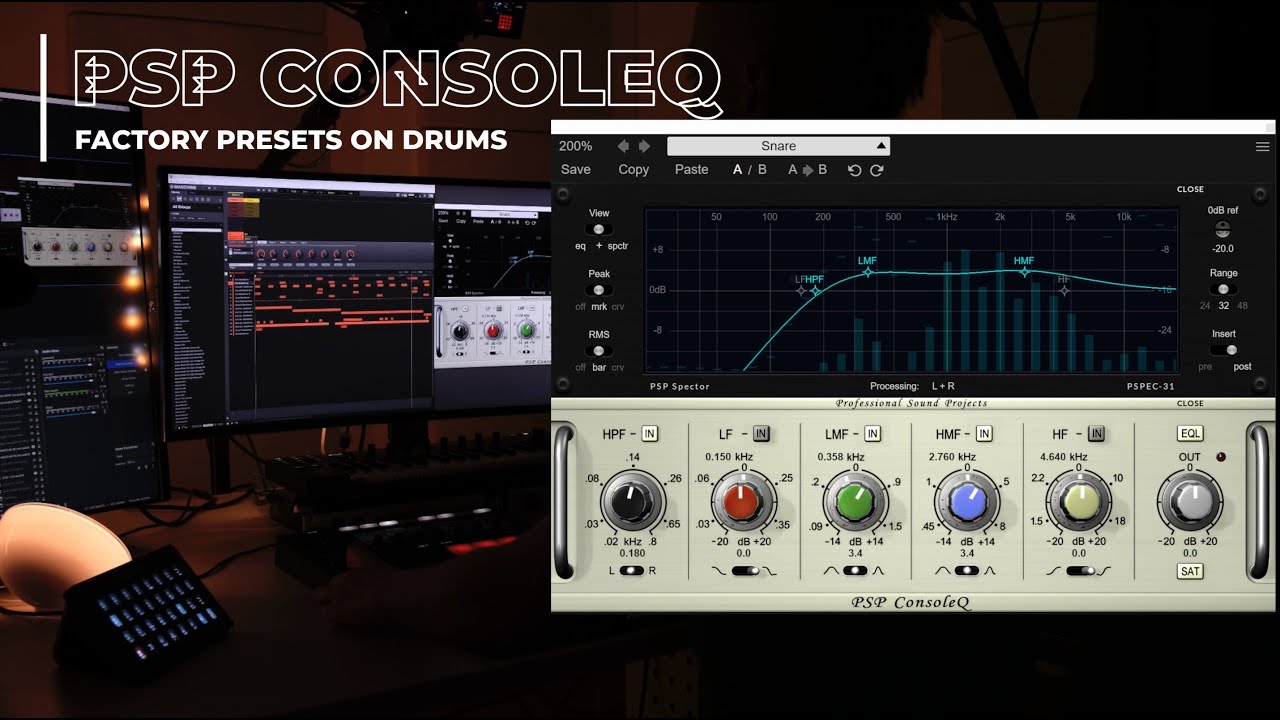Toggle the LMF IN button
Viewport: 1280px width, 720px height.
872,433
